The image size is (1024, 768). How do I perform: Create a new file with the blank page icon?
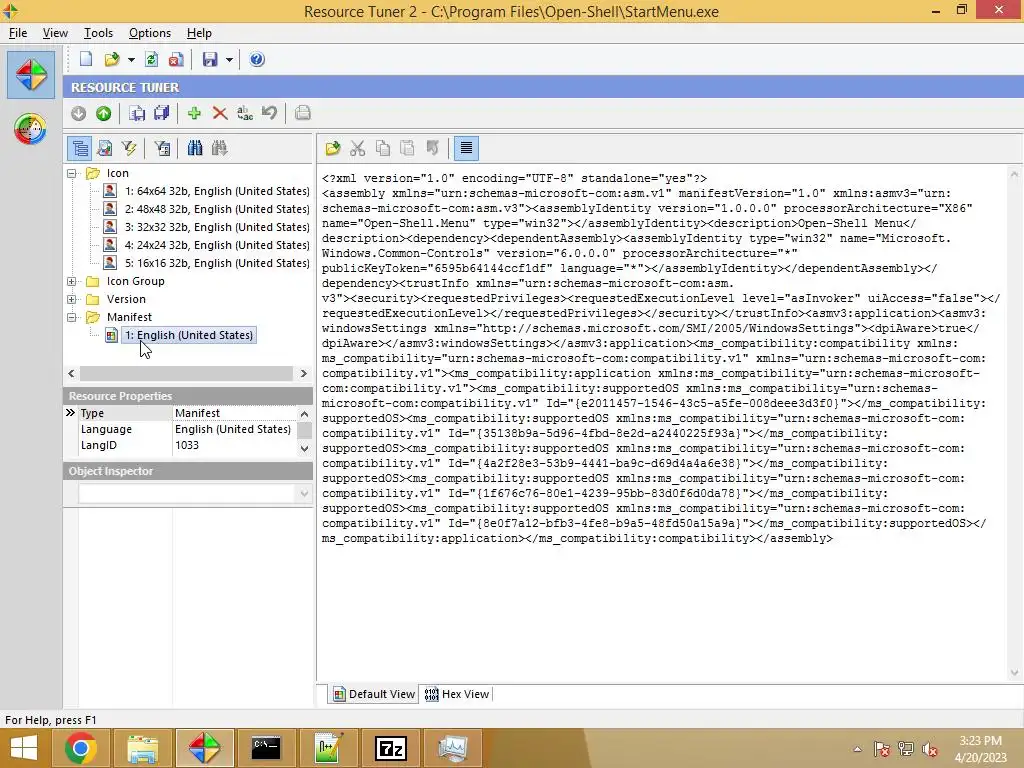click(86, 59)
